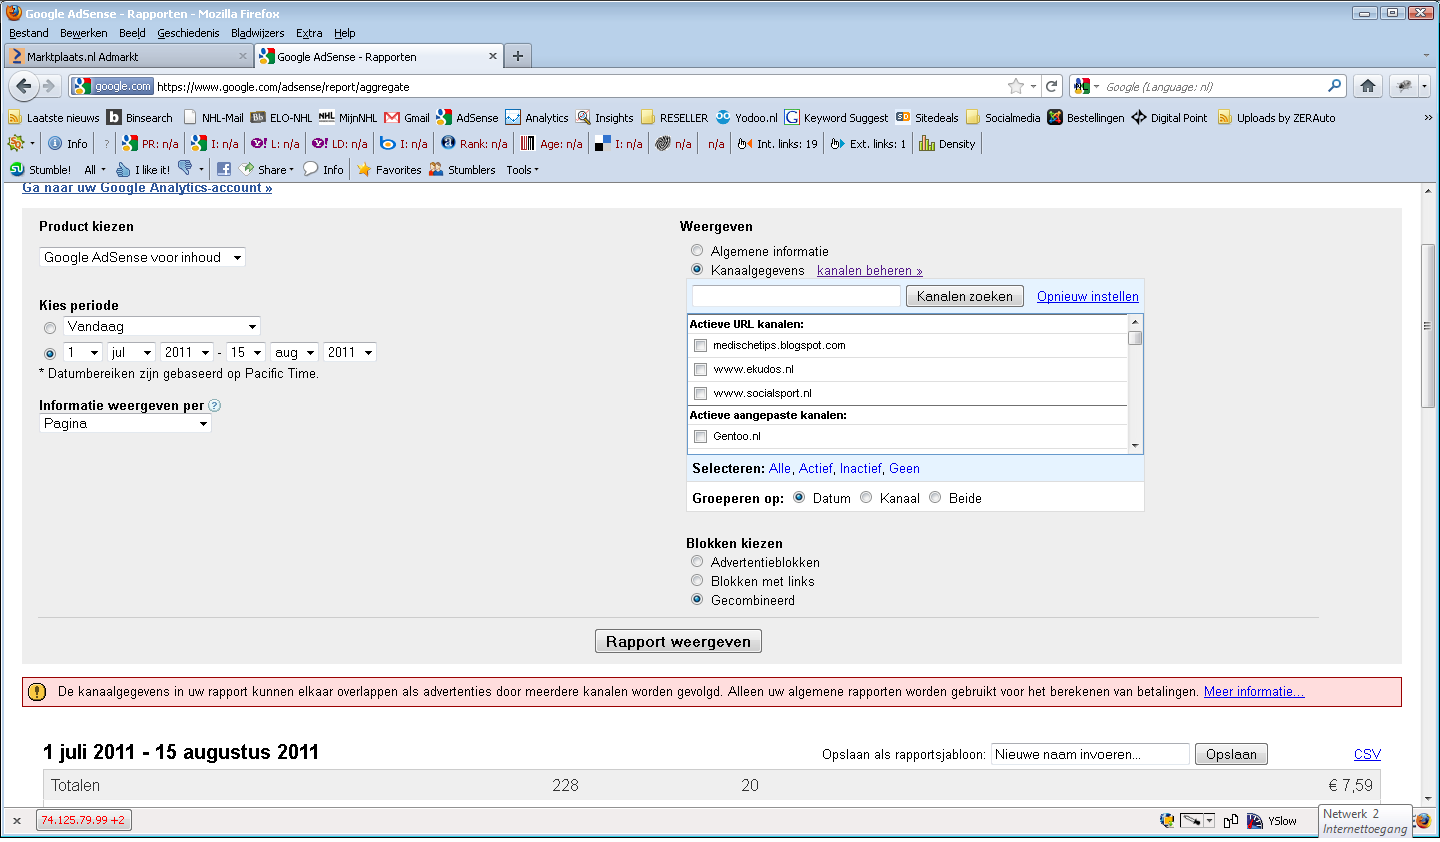Check the medischetips.blogspot.com channel
1440x842 pixels.
coord(700,346)
